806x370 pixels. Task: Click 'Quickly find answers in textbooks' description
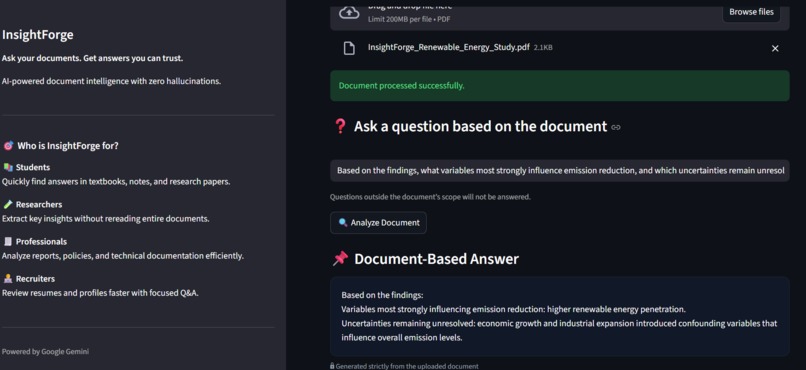tap(116, 182)
